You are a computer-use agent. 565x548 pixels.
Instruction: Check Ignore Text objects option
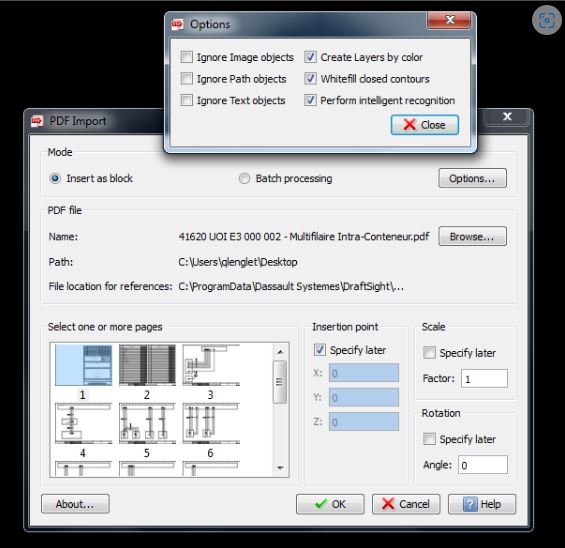187,100
